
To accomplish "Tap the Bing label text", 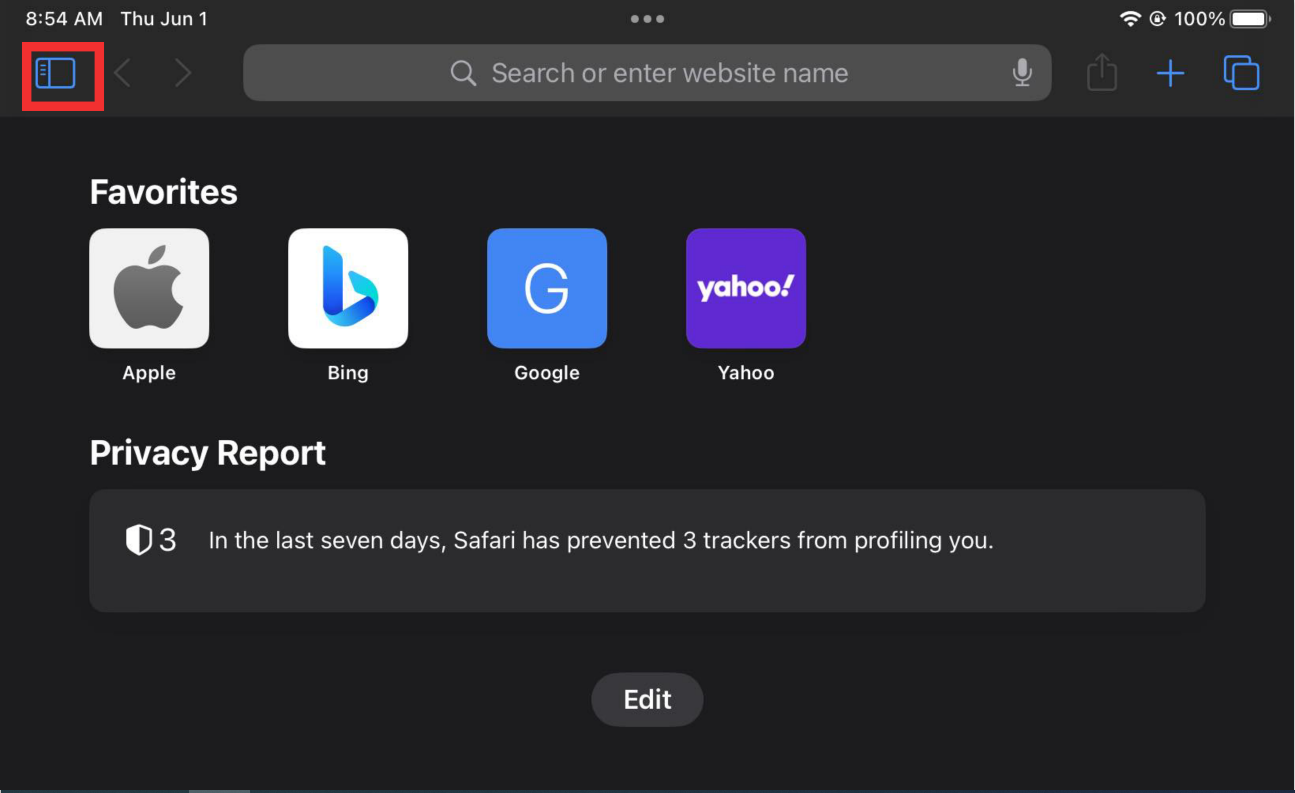I will [x=348, y=373].
